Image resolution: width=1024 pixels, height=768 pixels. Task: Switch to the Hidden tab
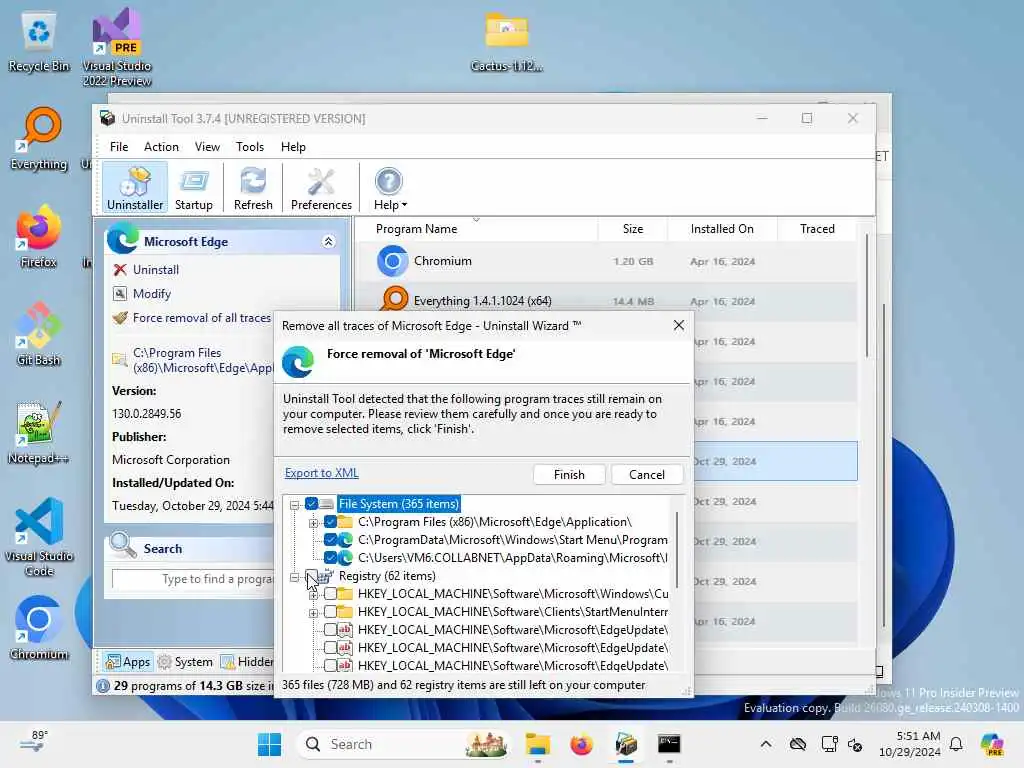click(247, 662)
